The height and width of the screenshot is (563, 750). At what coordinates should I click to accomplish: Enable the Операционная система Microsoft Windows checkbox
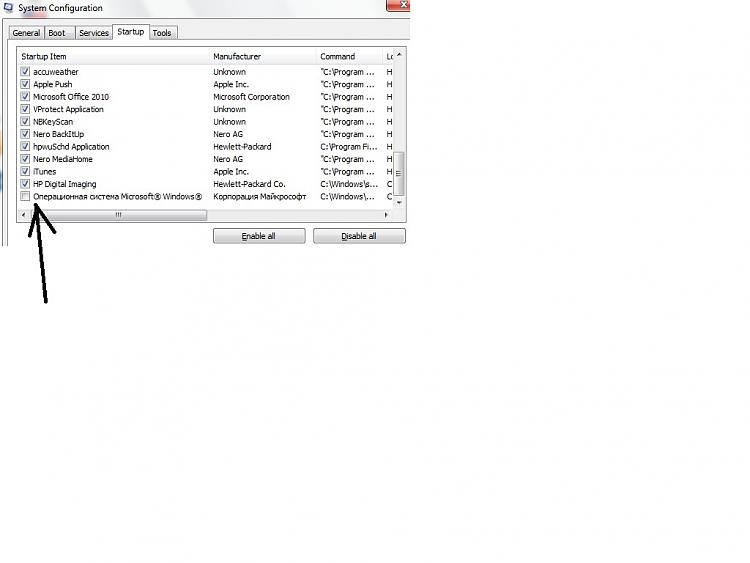(25, 196)
